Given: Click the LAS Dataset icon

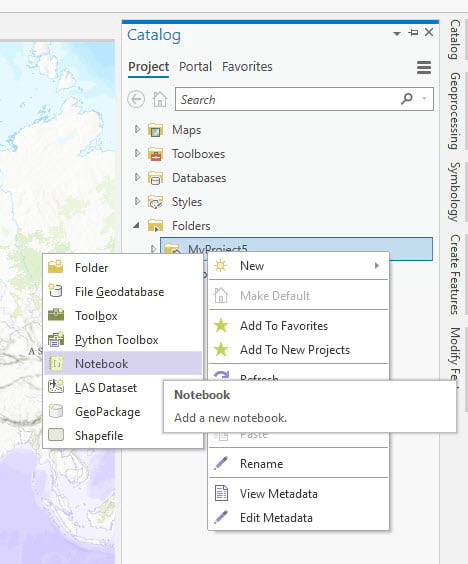Looking at the screenshot, I should click(56, 387).
